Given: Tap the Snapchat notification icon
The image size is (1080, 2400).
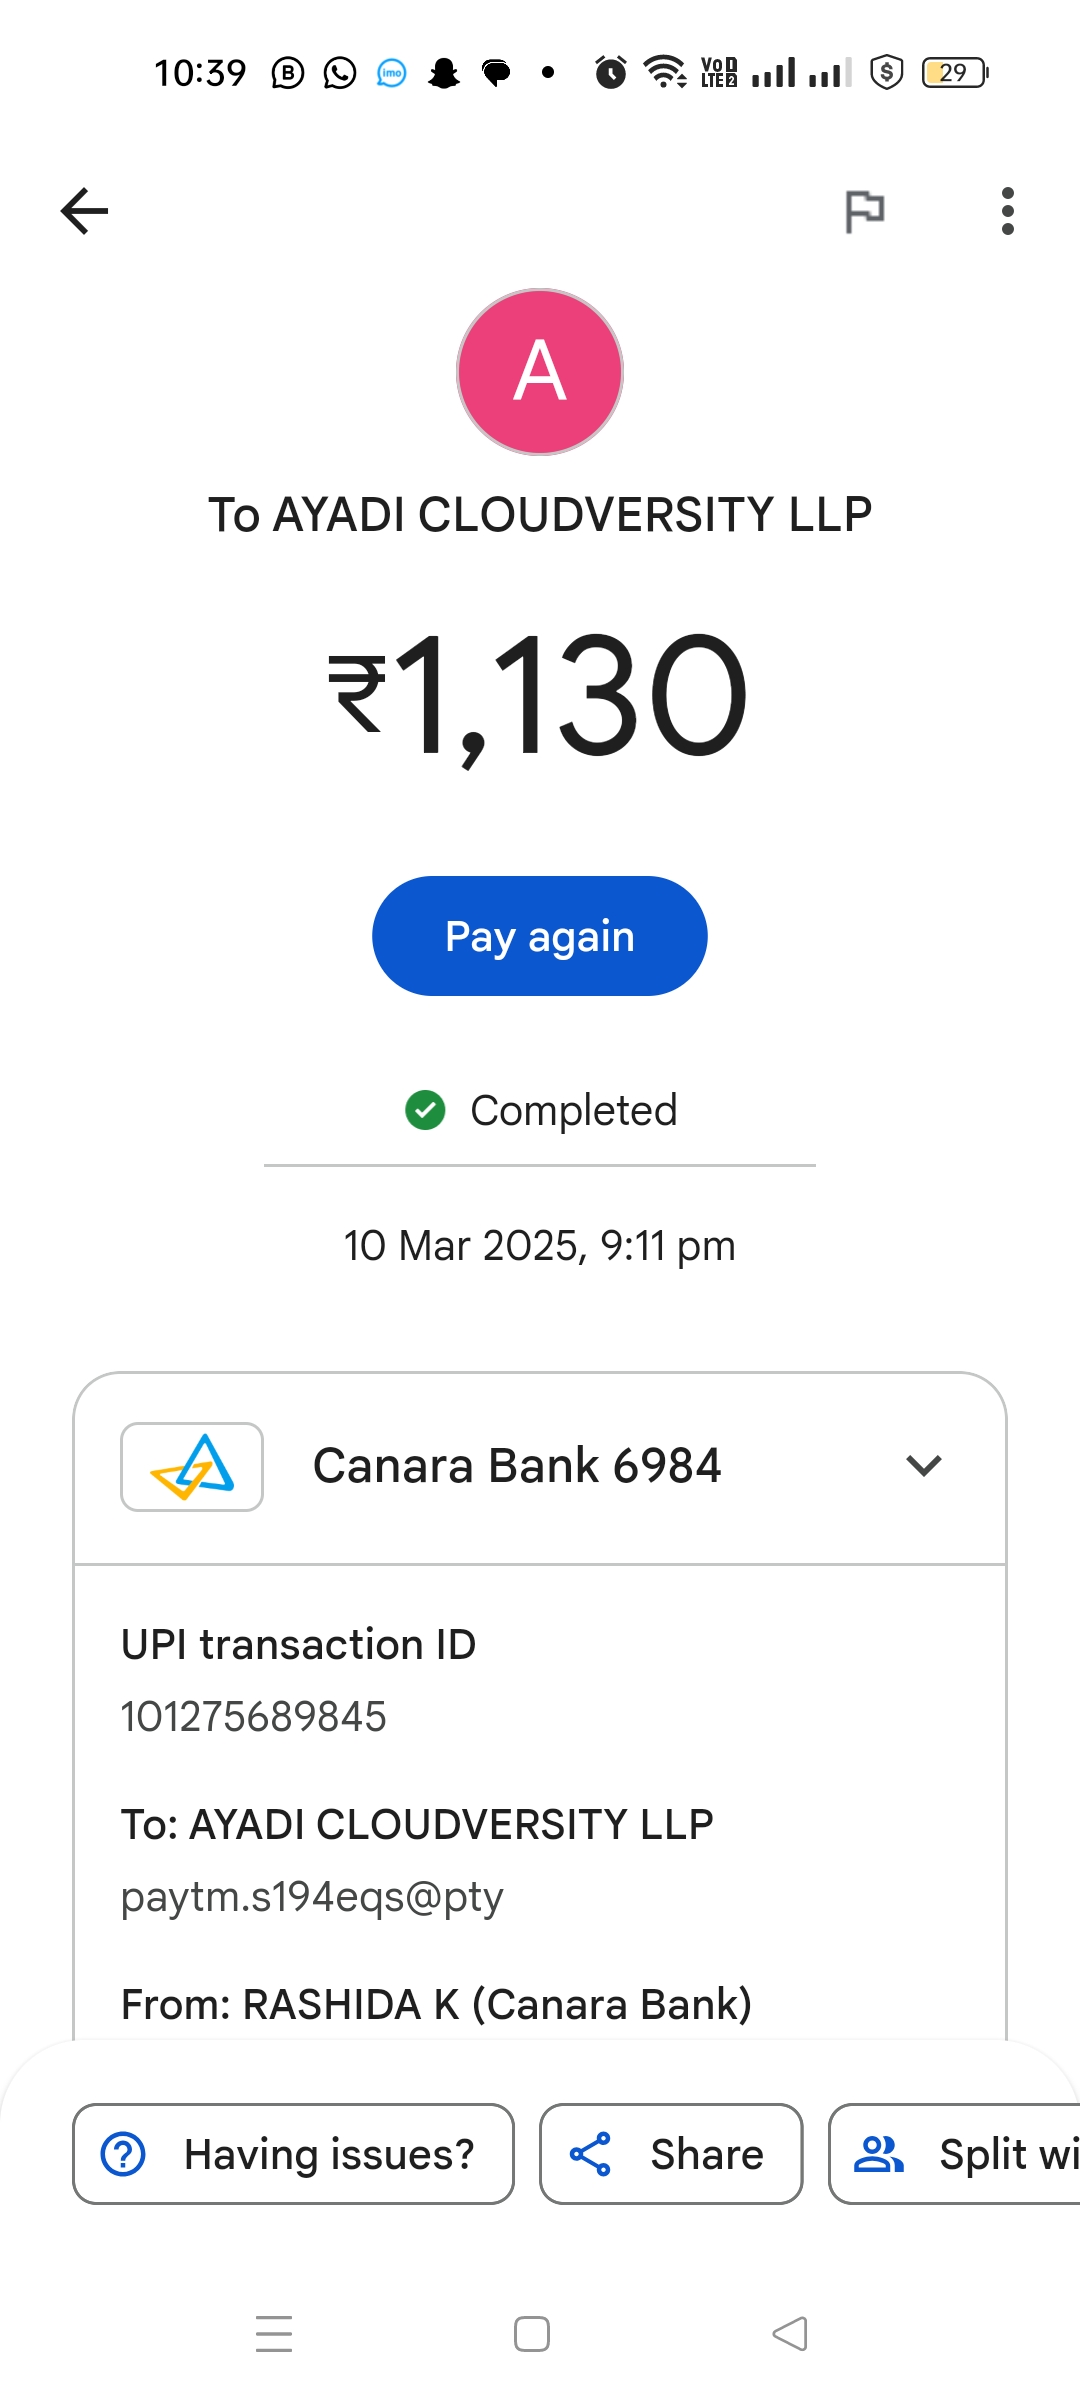Looking at the screenshot, I should [444, 73].
